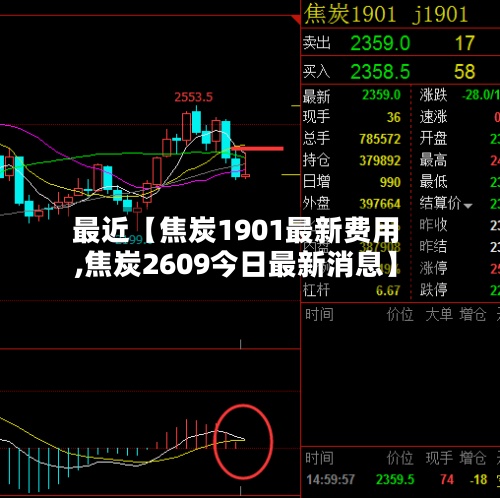The width and height of the screenshot is (500, 498).
Task: Select the 买入 price 2358.5
Action: tap(380, 72)
